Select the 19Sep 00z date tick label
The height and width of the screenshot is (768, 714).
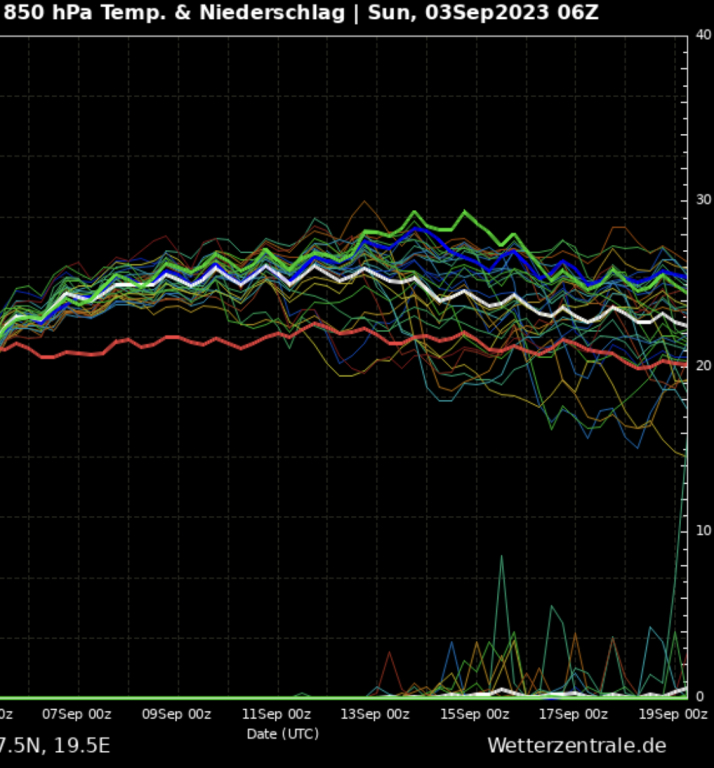(671, 714)
